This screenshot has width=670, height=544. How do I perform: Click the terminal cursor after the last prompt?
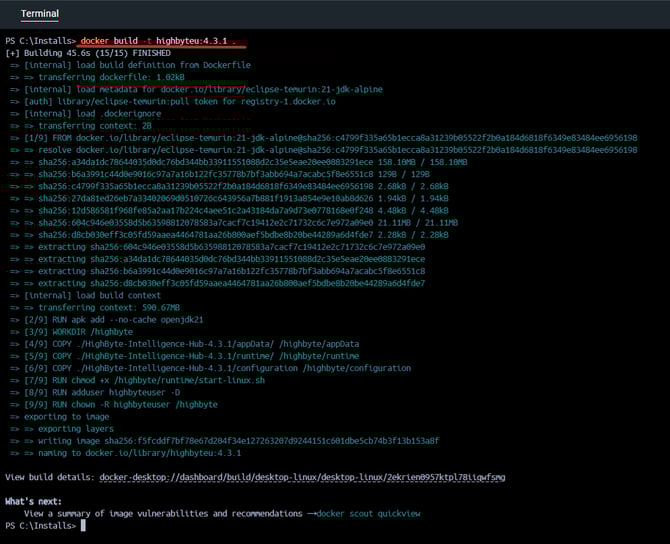coord(84,525)
